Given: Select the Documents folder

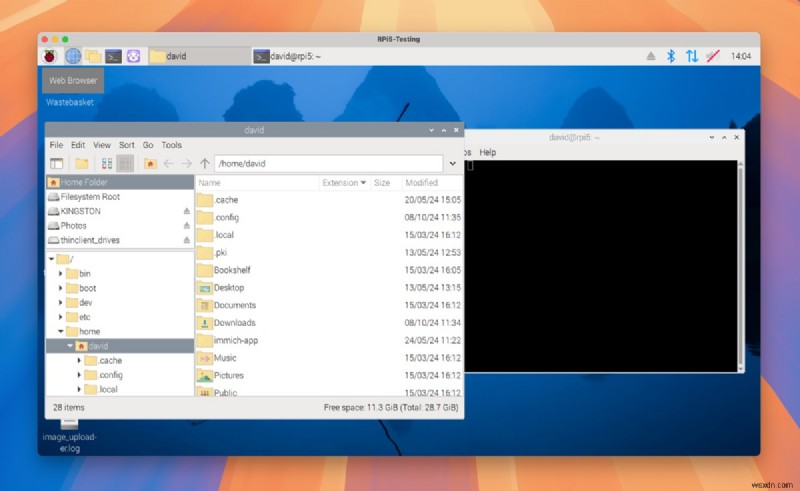Looking at the screenshot, I should tap(329, 305).
